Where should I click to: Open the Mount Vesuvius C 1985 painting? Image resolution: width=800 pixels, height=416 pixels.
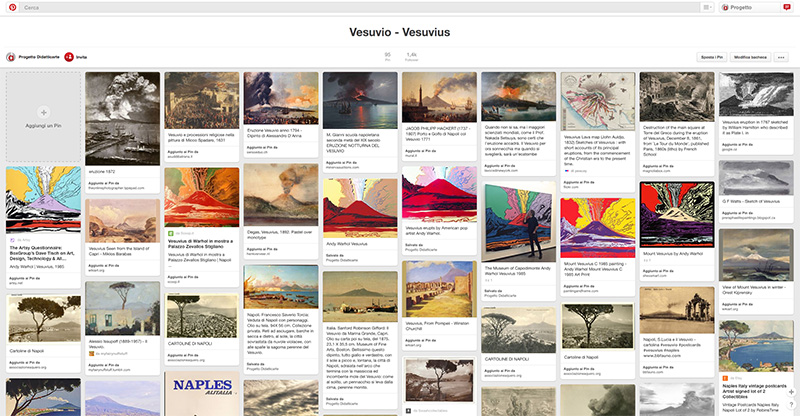coord(598,228)
